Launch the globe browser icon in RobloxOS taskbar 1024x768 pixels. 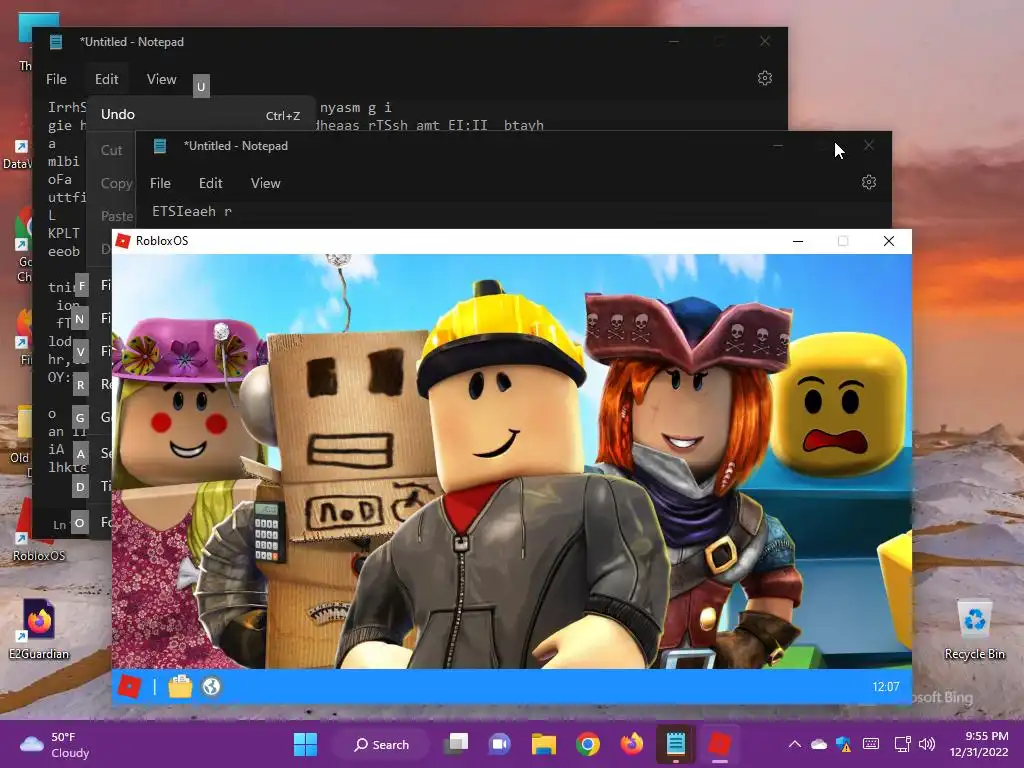(x=212, y=686)
